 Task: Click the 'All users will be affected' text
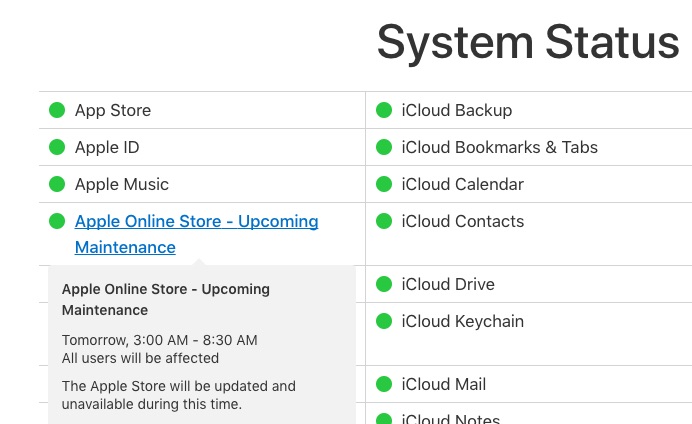[x=140, y=358]
